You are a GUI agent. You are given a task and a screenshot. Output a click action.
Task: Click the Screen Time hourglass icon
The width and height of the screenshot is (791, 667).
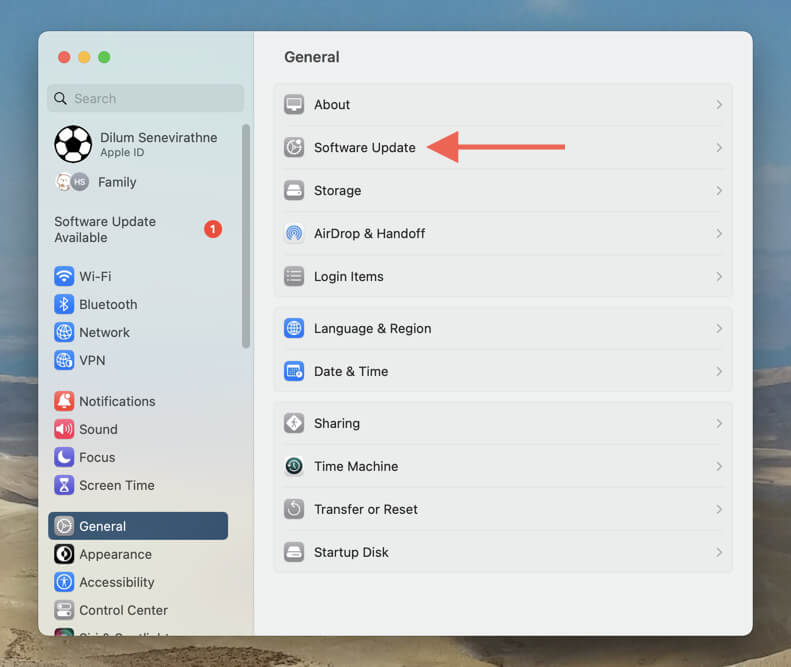point(64,485)
